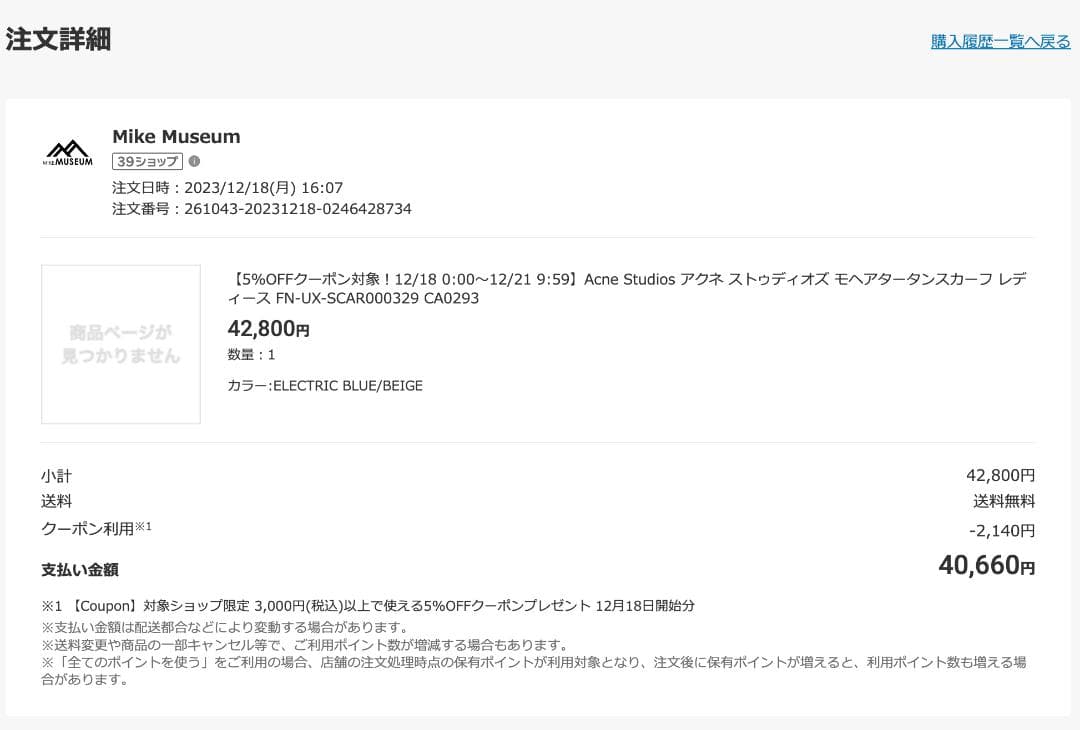Click the 支払い金額 label

click(79, 569)
